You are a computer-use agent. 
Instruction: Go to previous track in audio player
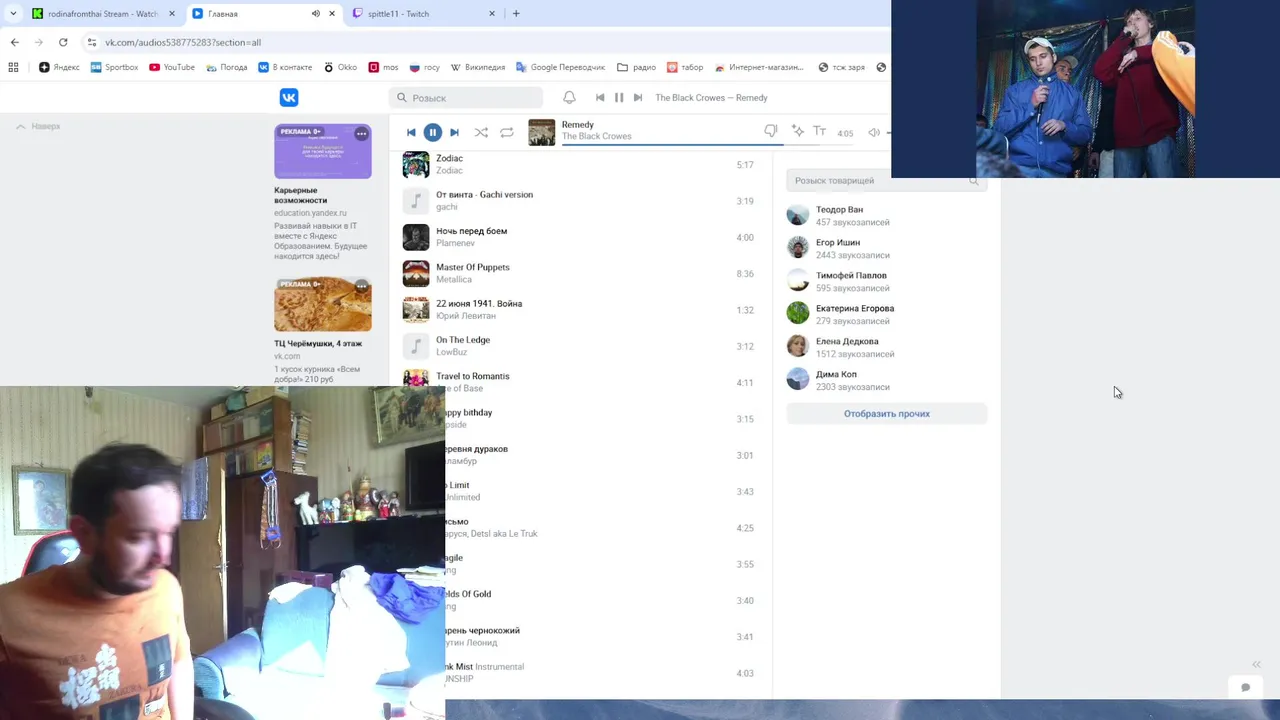pos(411,132)
